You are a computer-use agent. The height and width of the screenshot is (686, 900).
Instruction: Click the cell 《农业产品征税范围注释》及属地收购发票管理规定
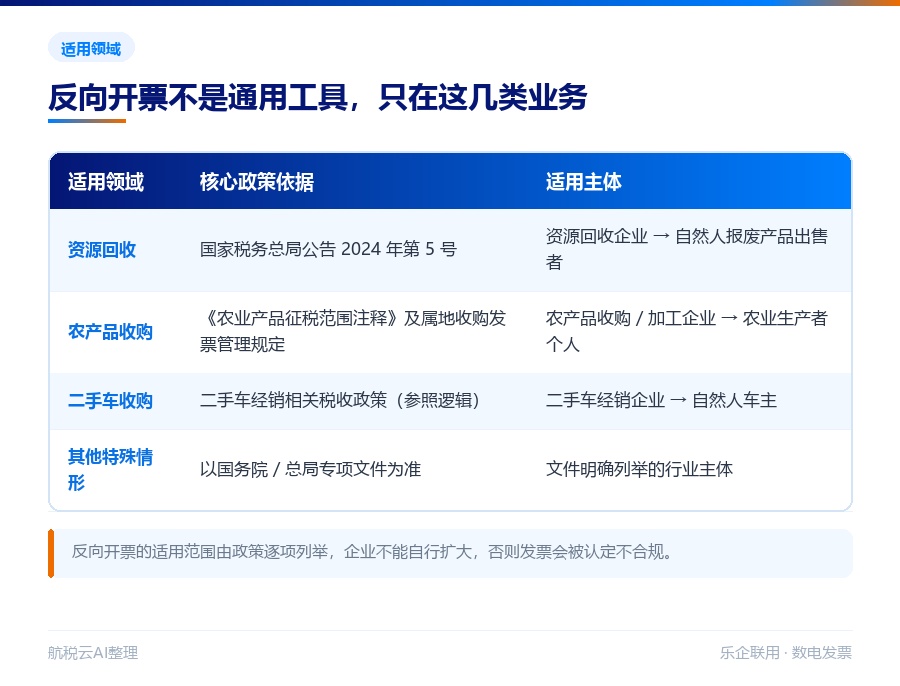coord(353,331)
